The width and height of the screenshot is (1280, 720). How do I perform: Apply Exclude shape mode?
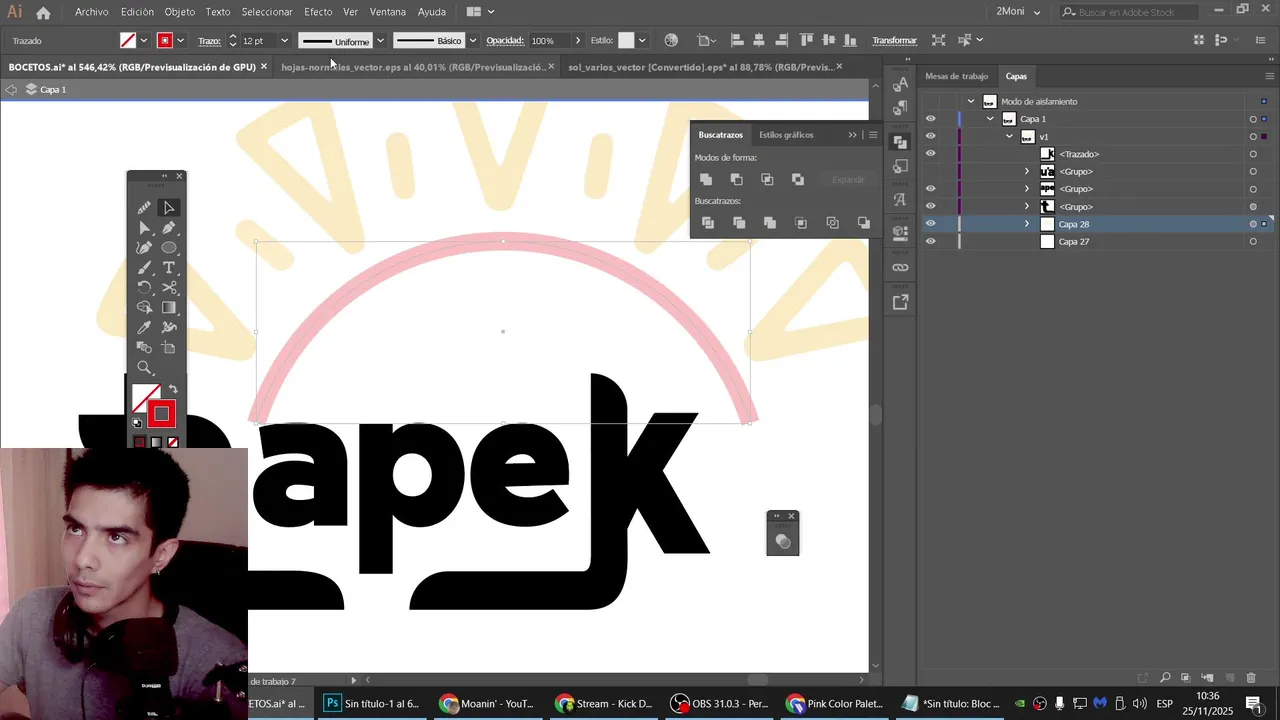coord(798,179)
